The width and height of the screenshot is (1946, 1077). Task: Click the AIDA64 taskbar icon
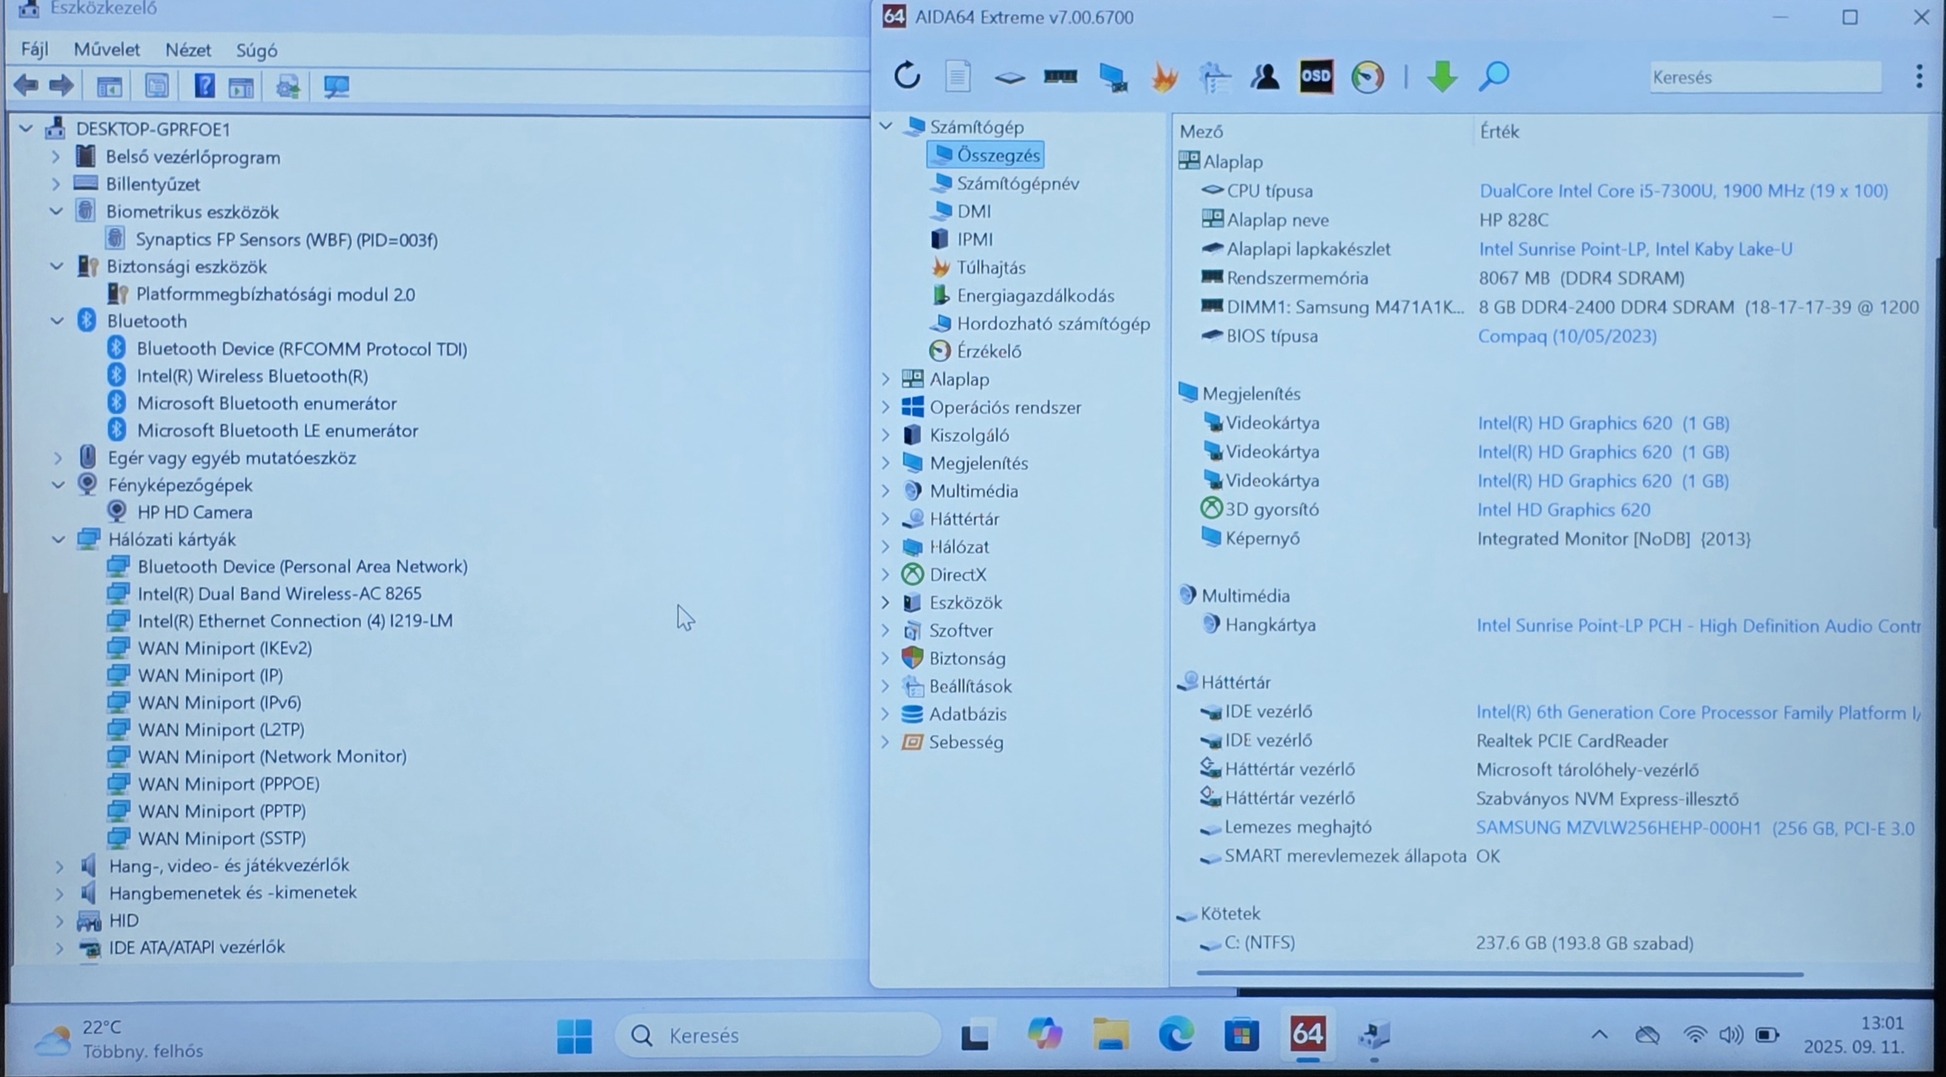[x=1308, y=1034]
